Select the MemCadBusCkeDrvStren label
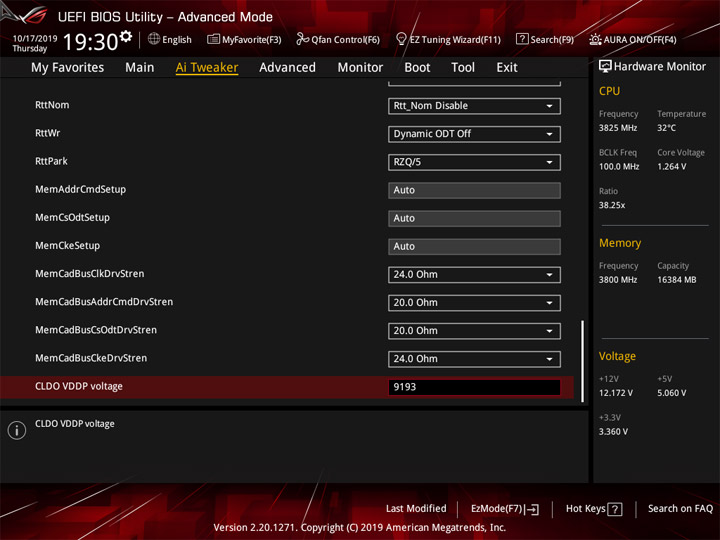Screen dimensions: 720x540 91,358
